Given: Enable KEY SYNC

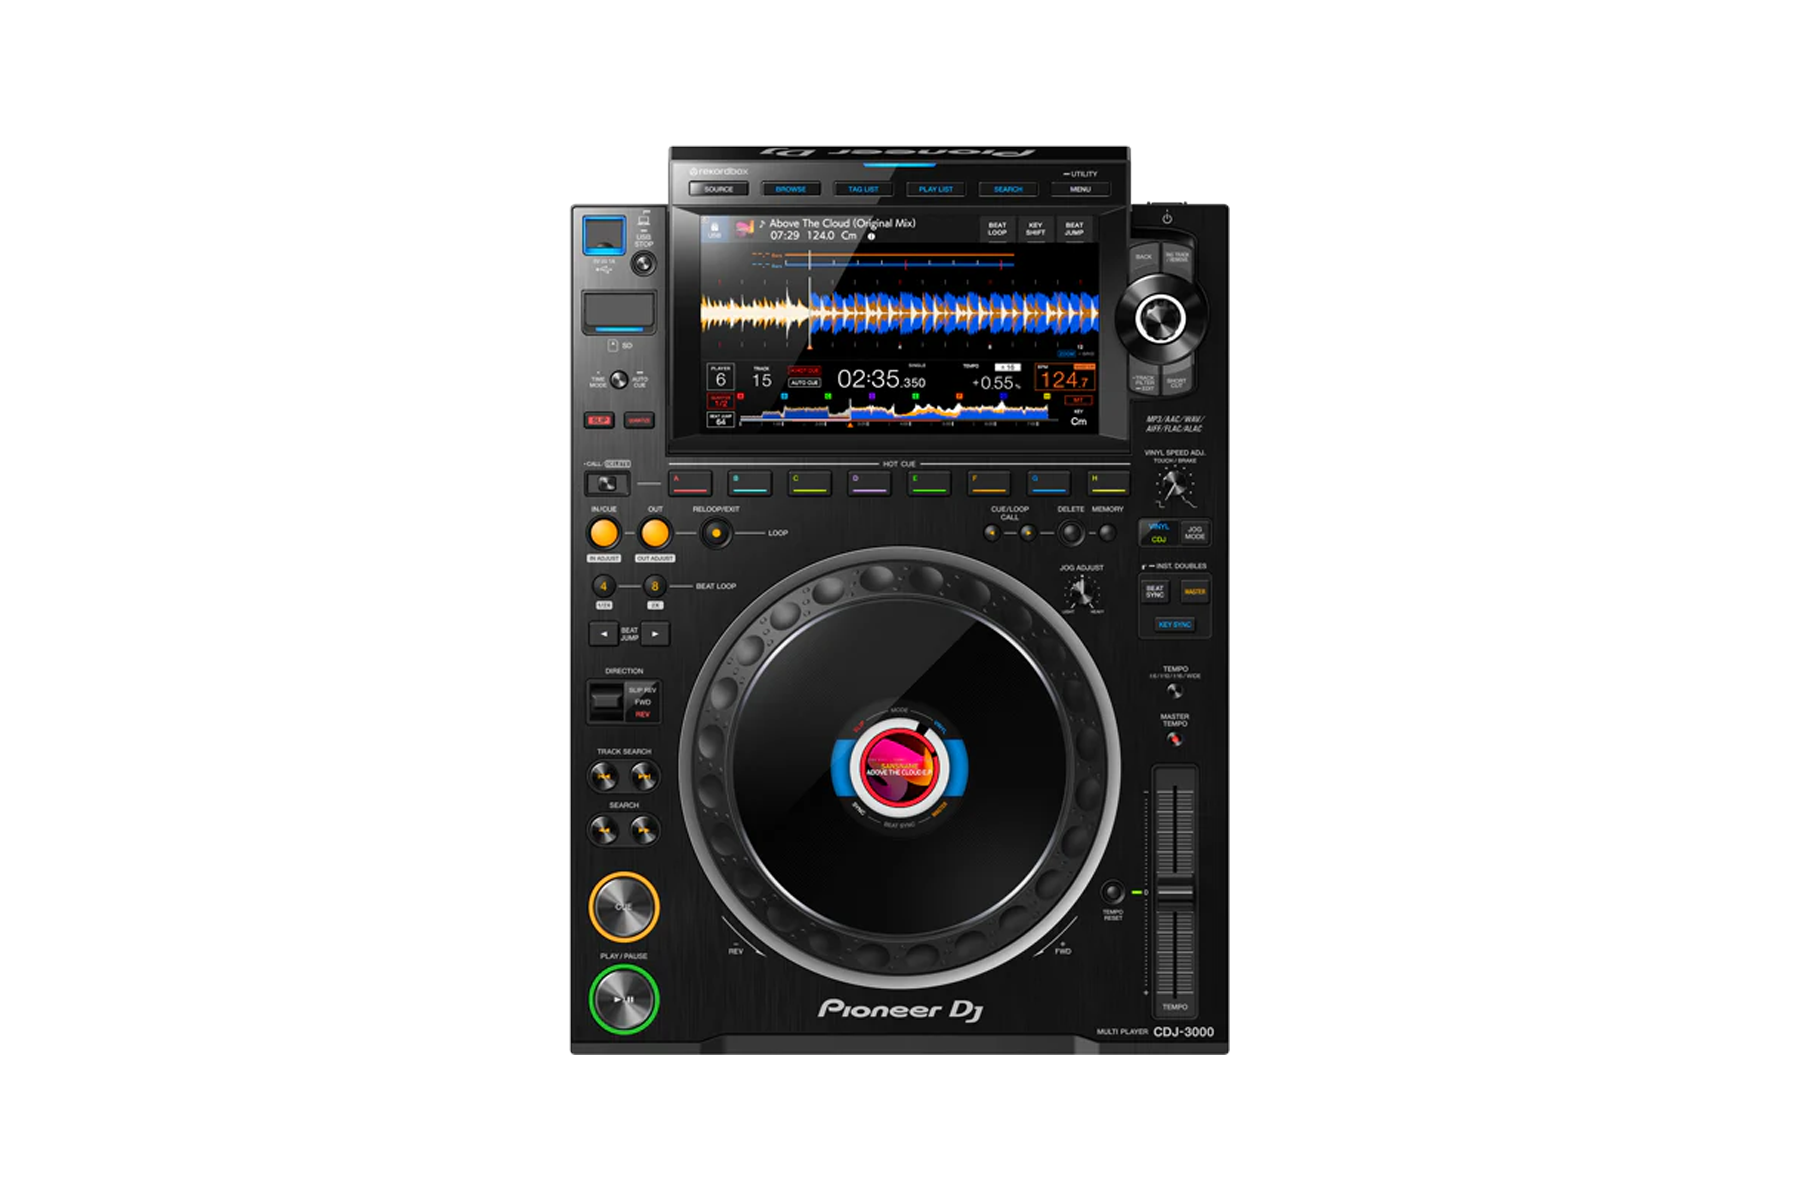Looking at the screenshot, I should pos(1175,624).
